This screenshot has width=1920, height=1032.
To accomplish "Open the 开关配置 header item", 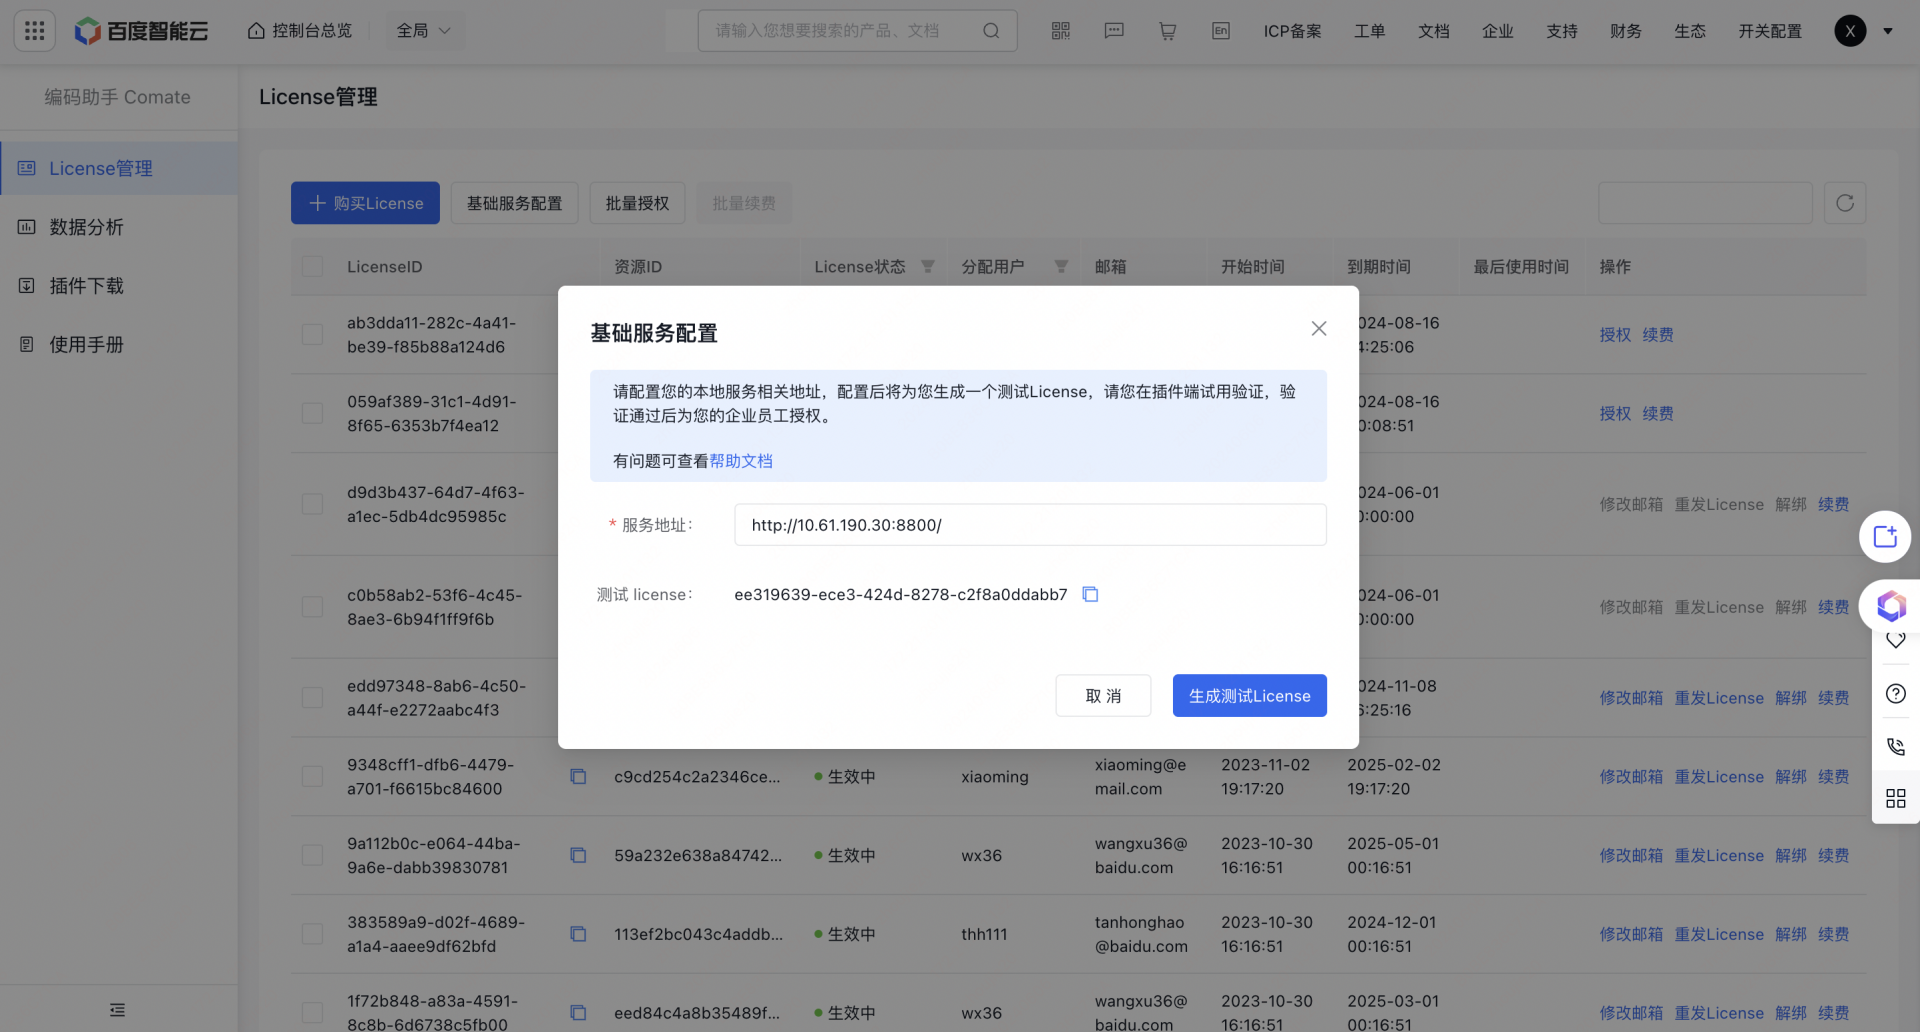I will 1770,31.
